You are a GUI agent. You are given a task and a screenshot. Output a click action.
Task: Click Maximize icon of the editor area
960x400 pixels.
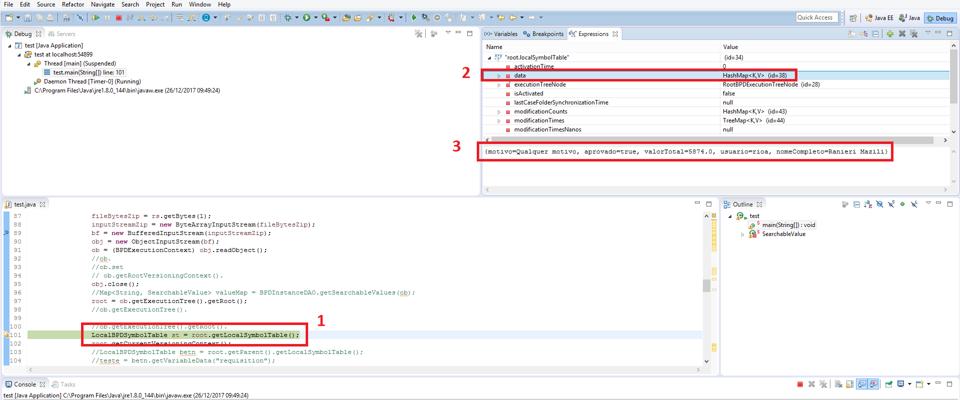[710, 202]
